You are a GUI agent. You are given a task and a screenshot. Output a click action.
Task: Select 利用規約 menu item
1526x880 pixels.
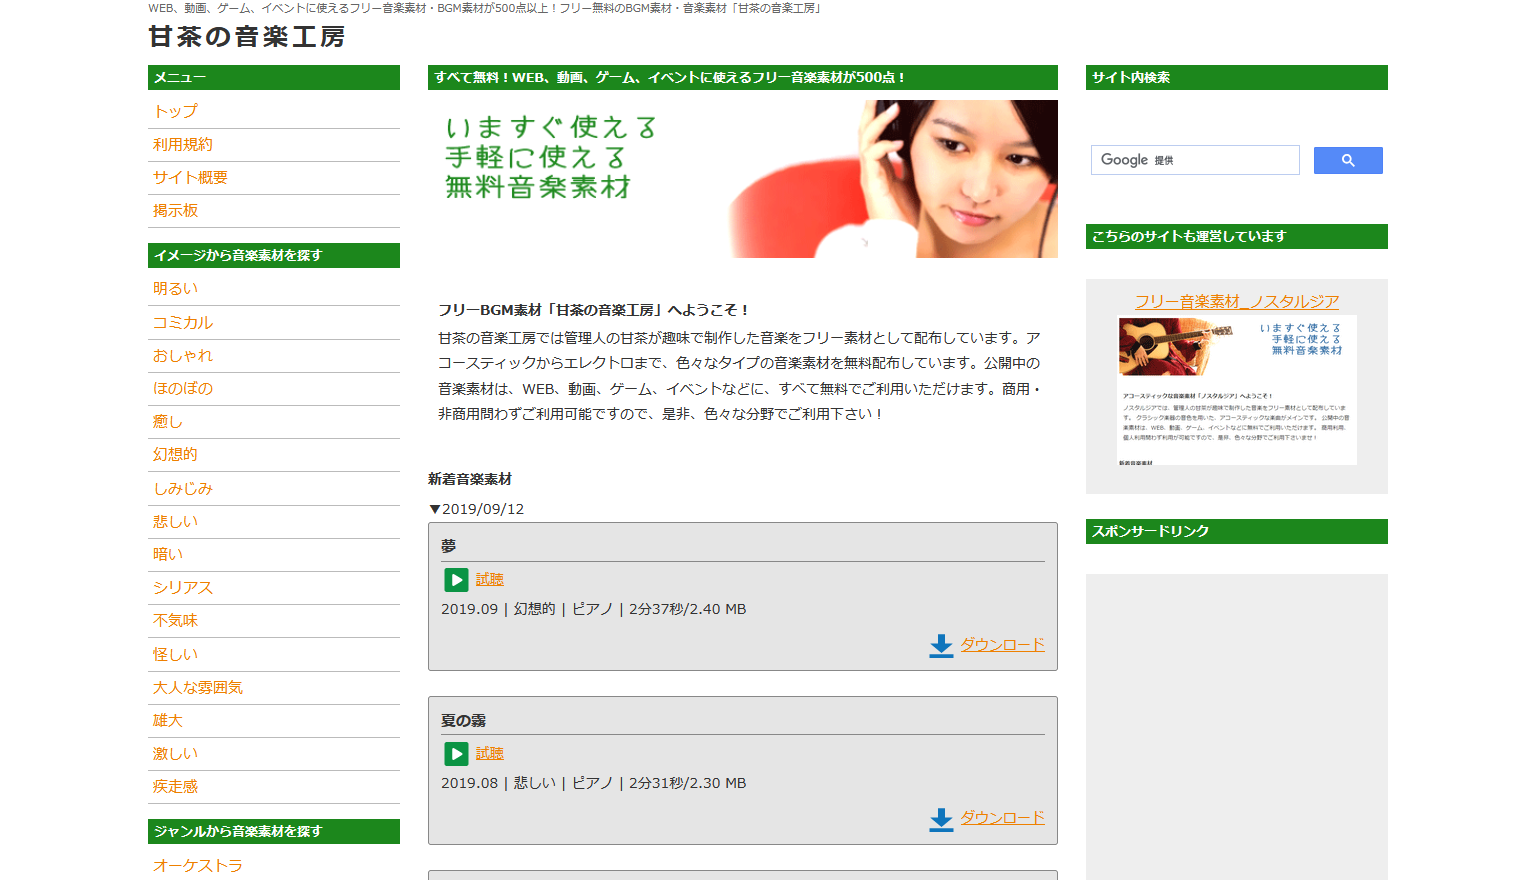click(182, 145)
